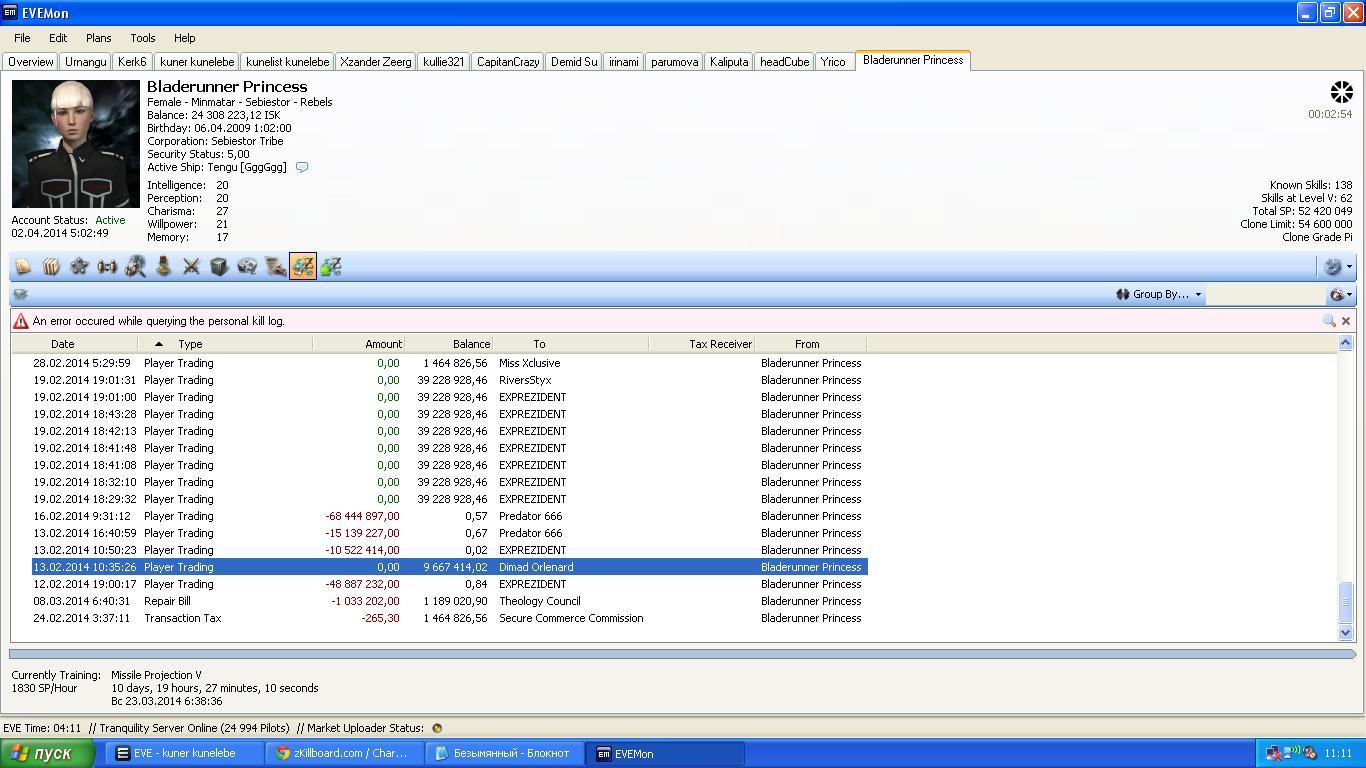Dismiss the kill log error notification
This screenshot has height=768, width=1366.
(1346, 321)
